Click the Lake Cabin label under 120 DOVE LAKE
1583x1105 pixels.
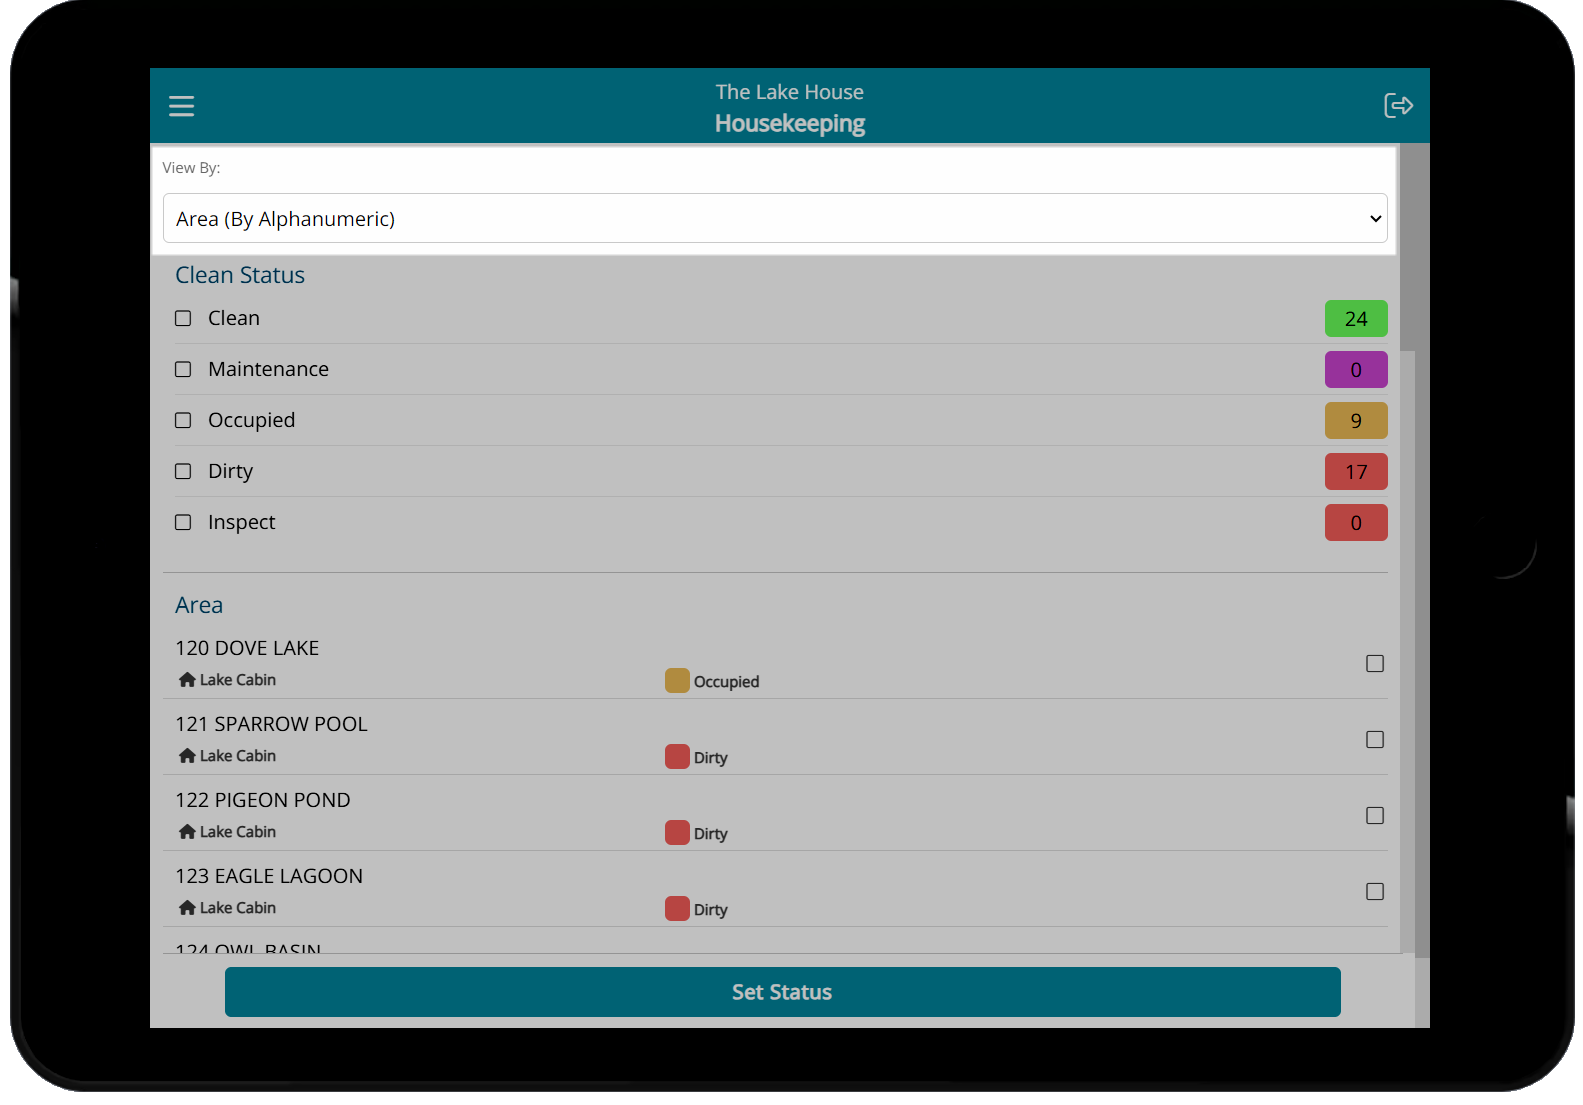click(x=238, y=680)
